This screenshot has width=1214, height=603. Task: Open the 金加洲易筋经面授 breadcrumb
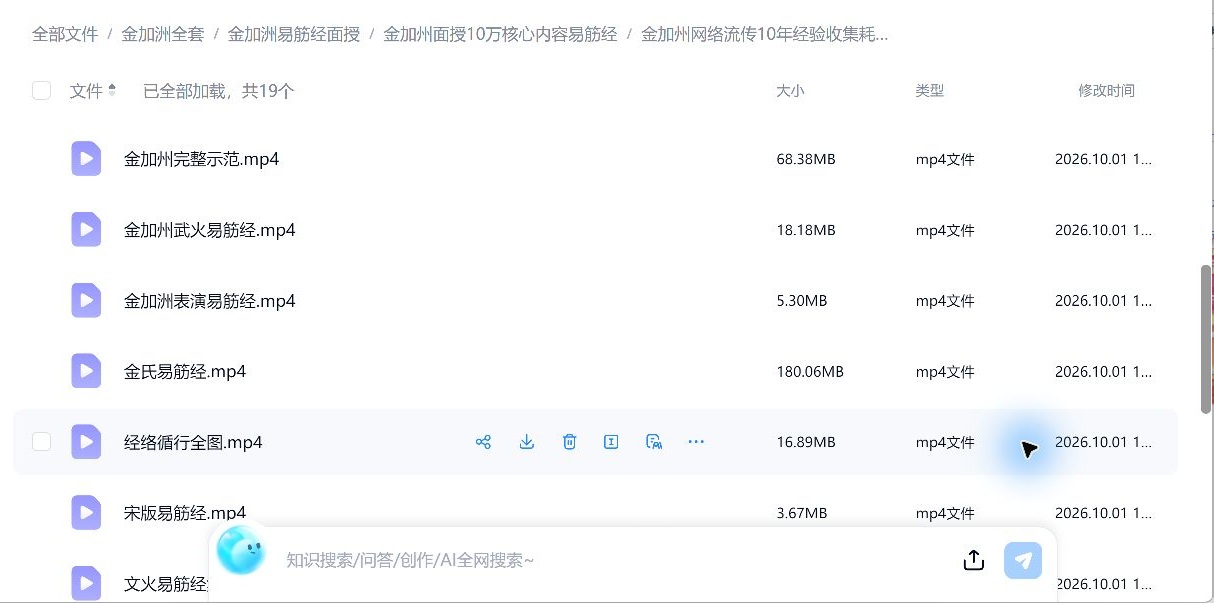294,34
